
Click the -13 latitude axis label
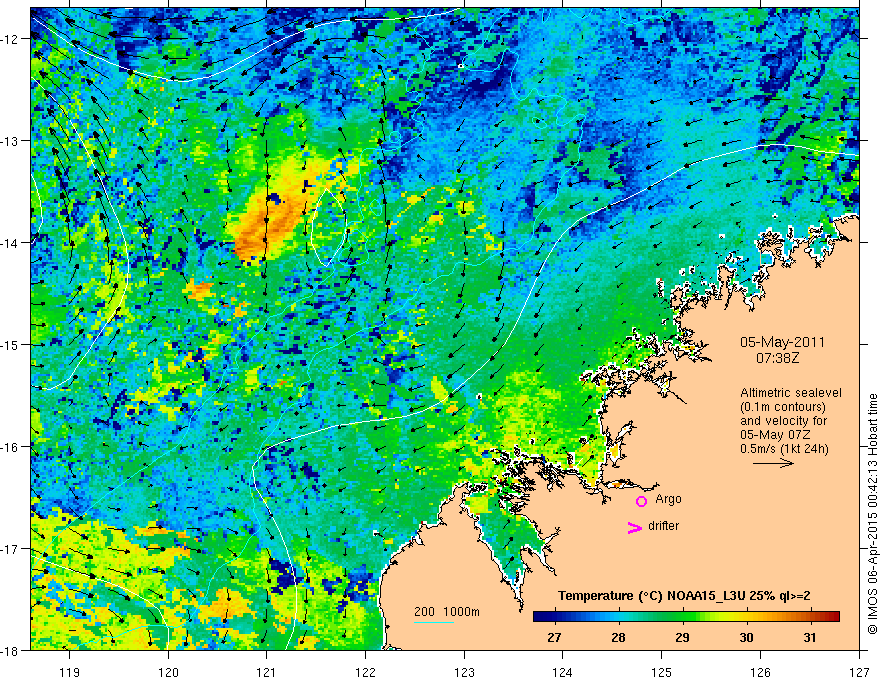coord(10,141)
